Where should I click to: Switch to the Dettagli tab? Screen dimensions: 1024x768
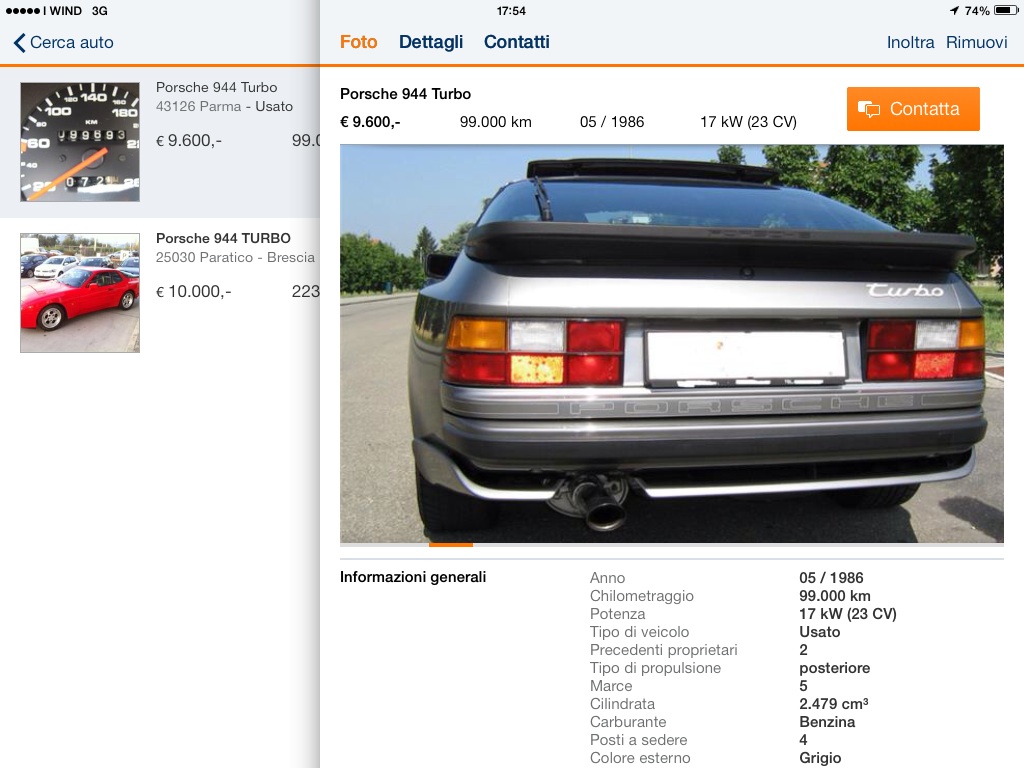pyautogui.click(x=431, y=42)
